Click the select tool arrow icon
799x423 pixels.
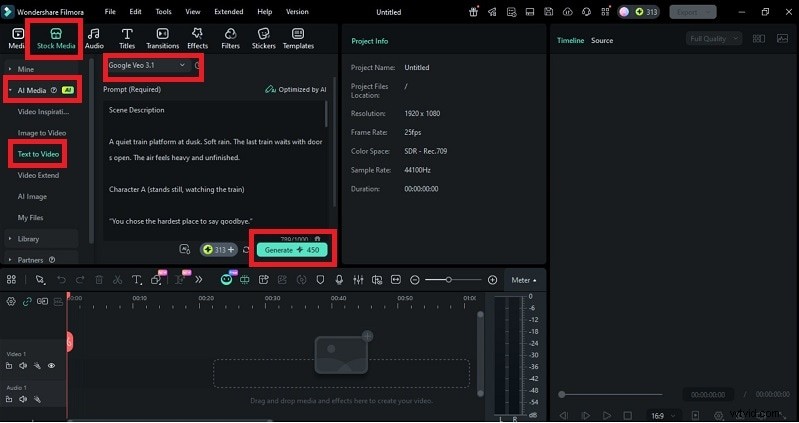coord(40,280)
